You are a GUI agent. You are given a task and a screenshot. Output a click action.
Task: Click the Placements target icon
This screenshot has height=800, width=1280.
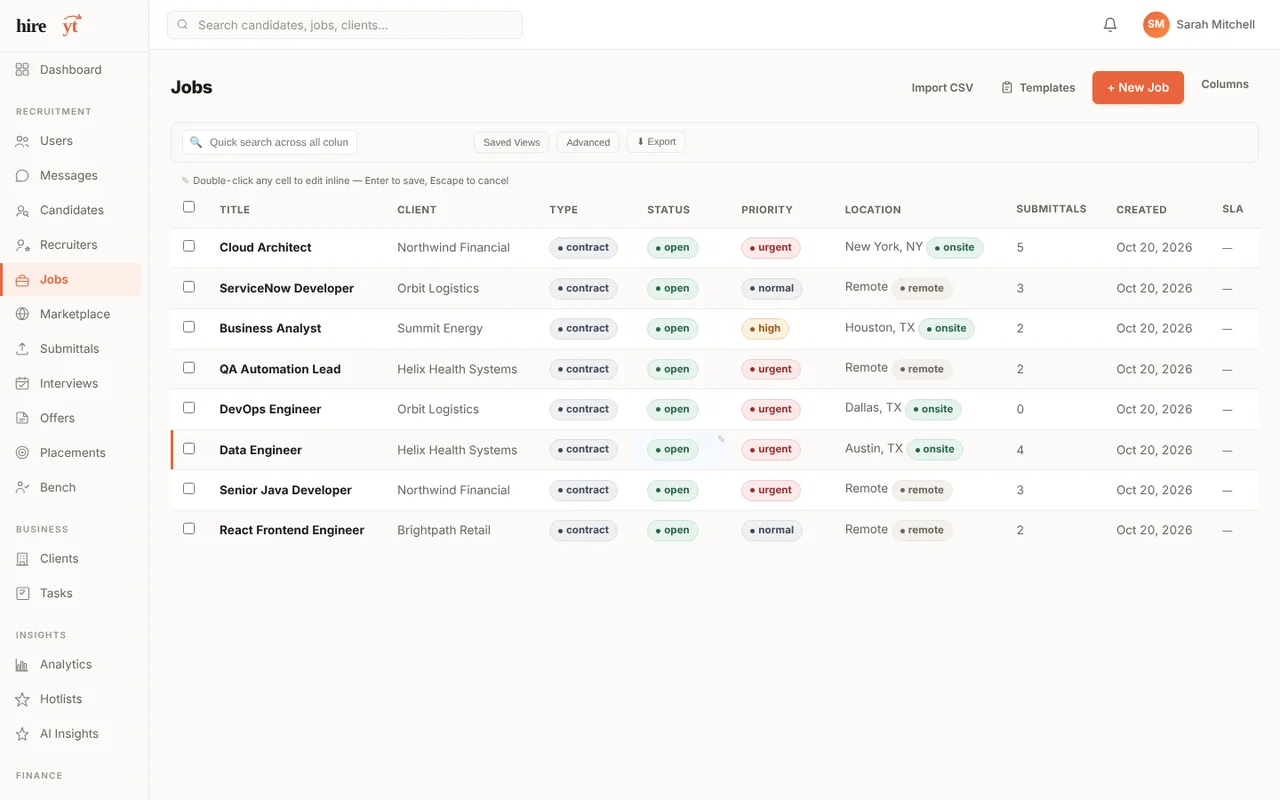pyautogui.click(x=22, y=453)
